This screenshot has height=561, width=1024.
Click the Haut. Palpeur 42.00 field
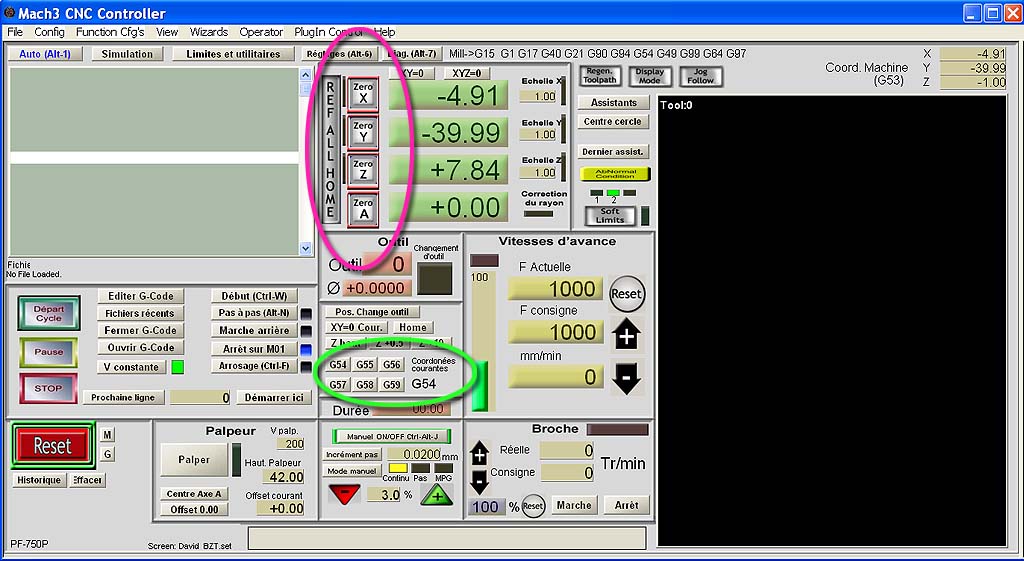tap(283, 477)
